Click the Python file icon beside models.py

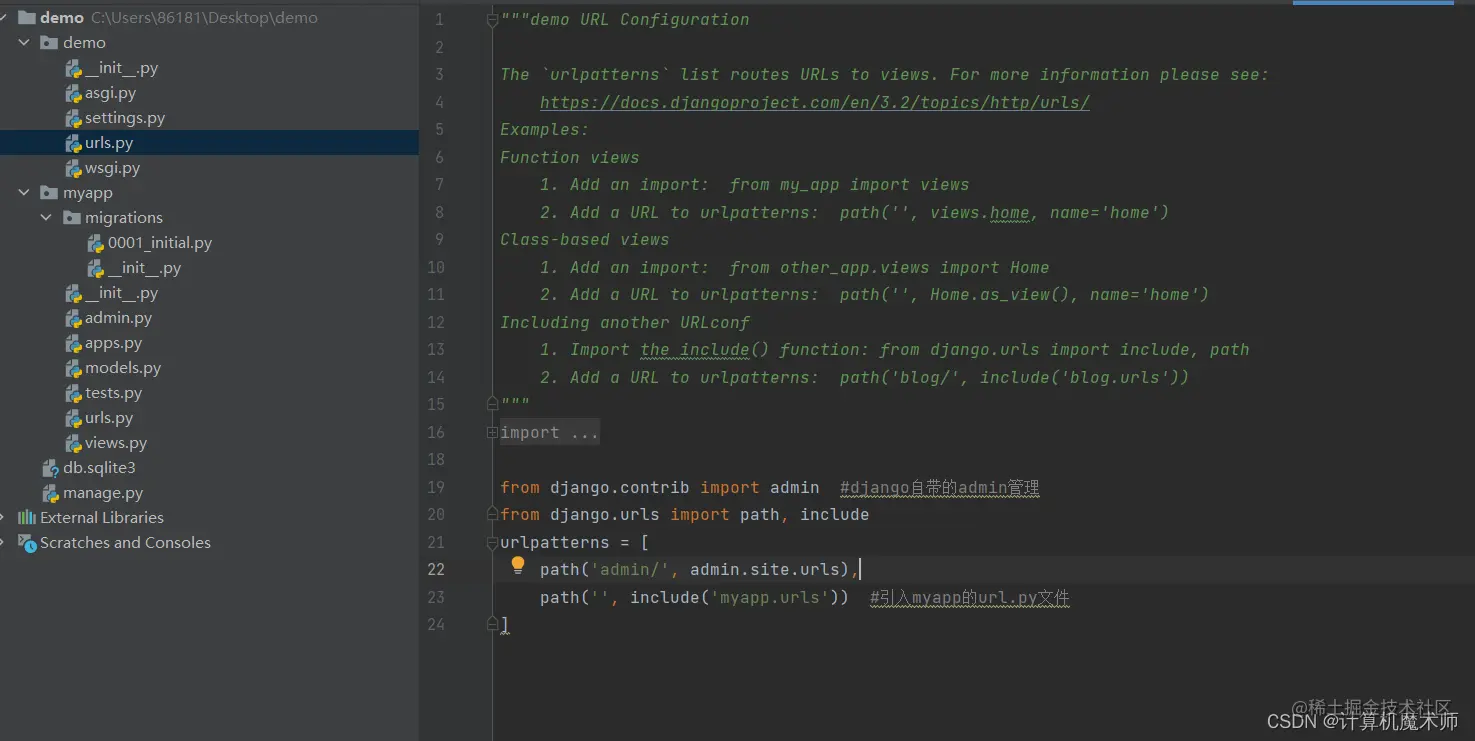pyautogui.click(x=73, y=368)
